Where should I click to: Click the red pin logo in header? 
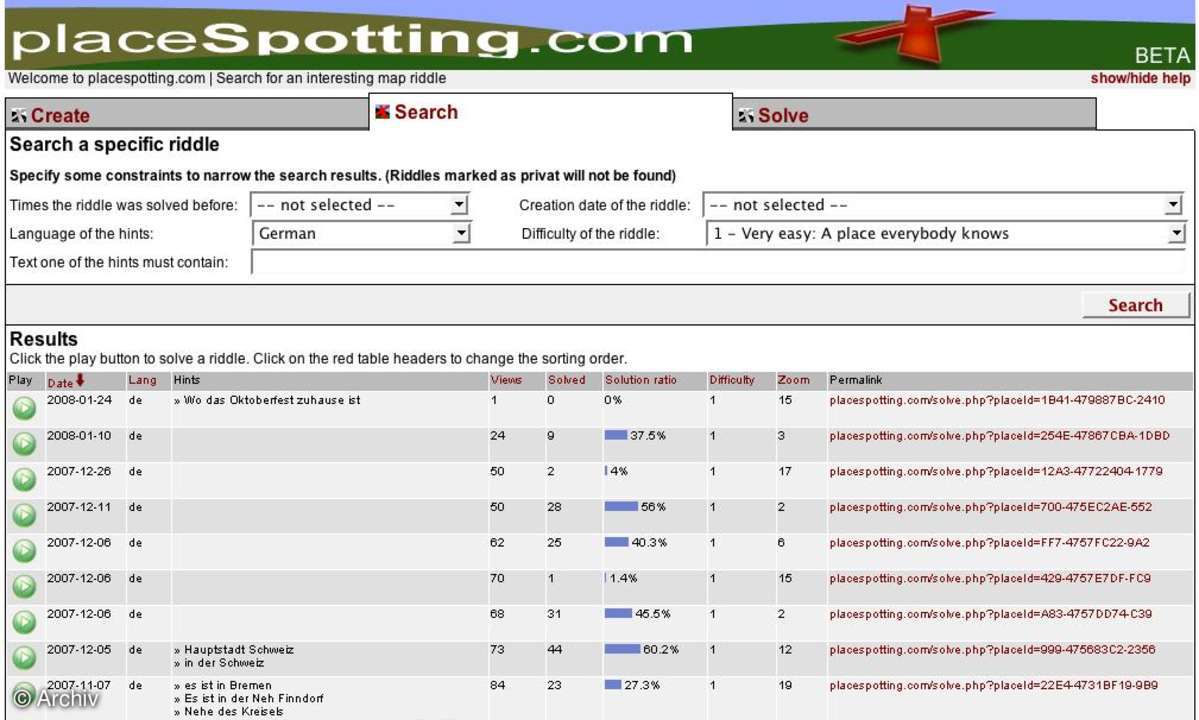[x=914, y=33]
